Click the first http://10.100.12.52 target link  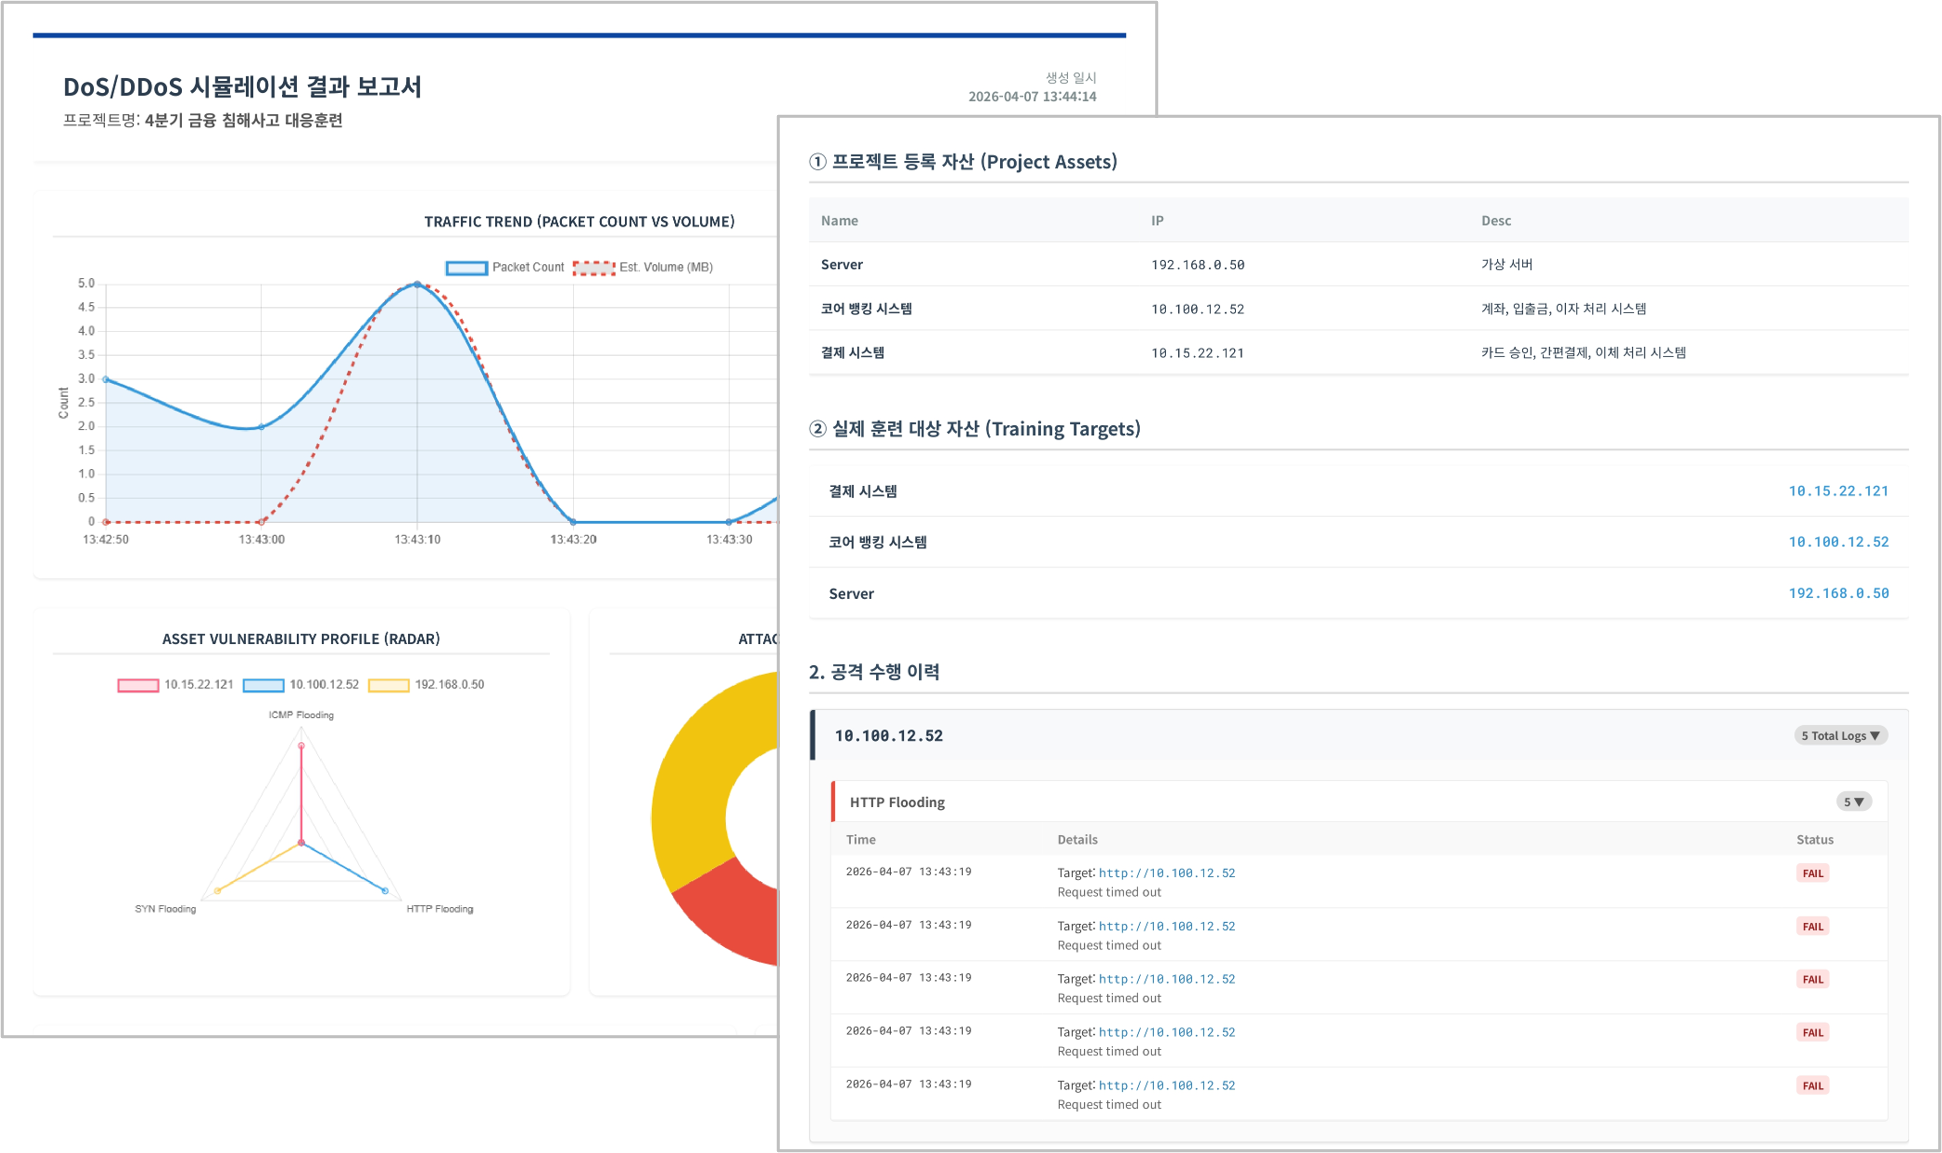point(1166,873)
